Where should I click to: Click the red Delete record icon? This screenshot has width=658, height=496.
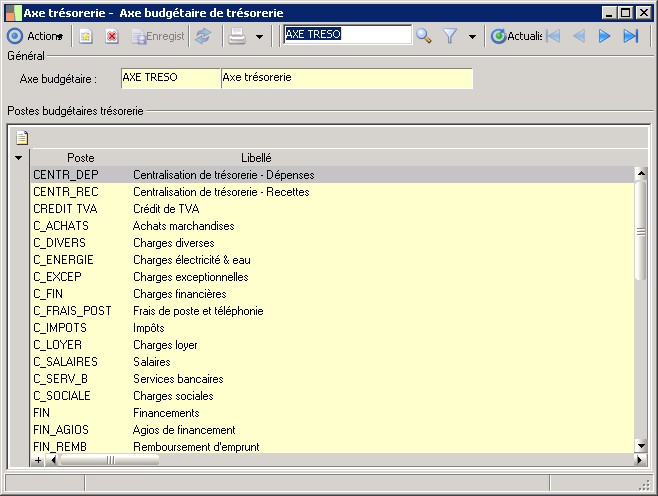112,36
